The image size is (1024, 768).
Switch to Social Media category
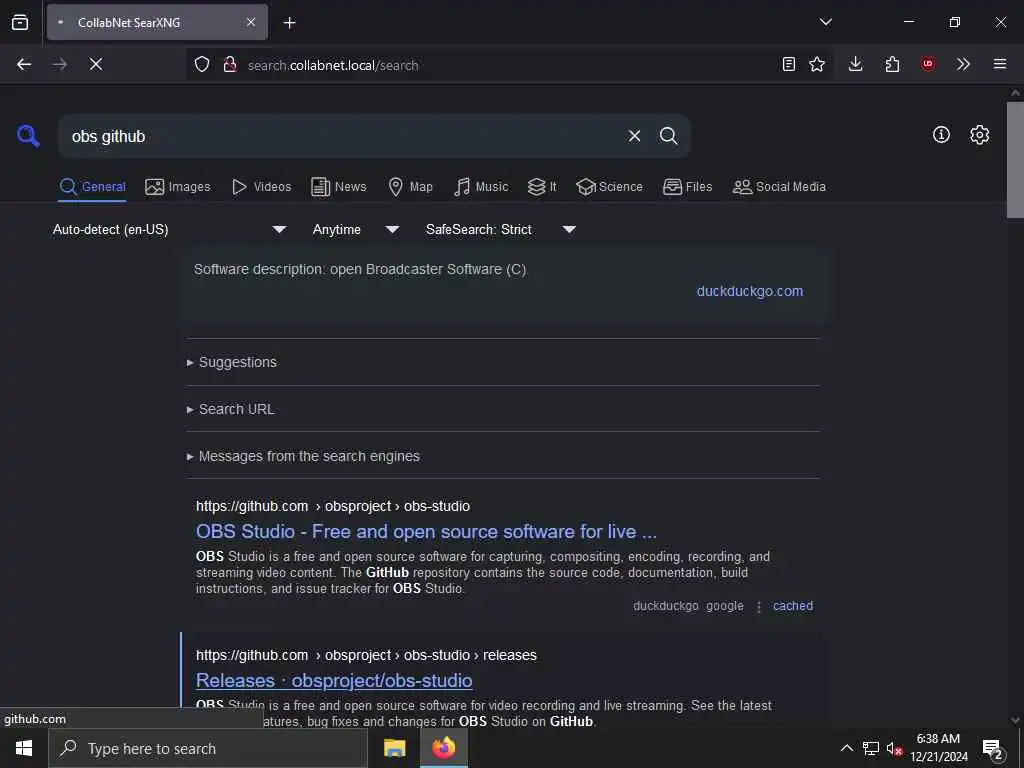click(x=778, y=187)
